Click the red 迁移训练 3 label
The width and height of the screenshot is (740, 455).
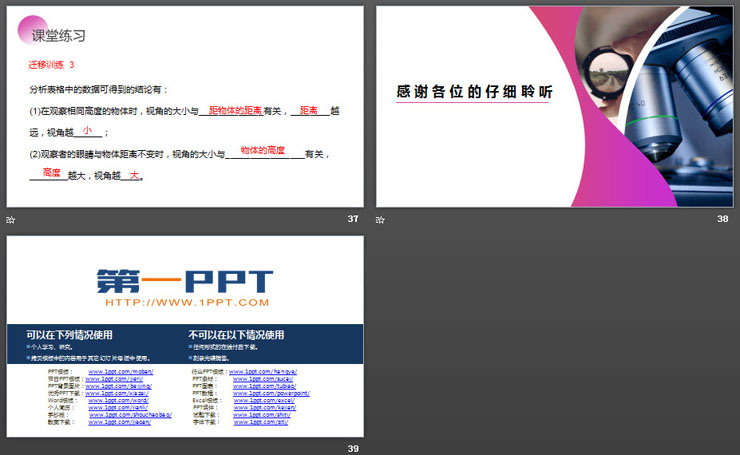[51, 66]
